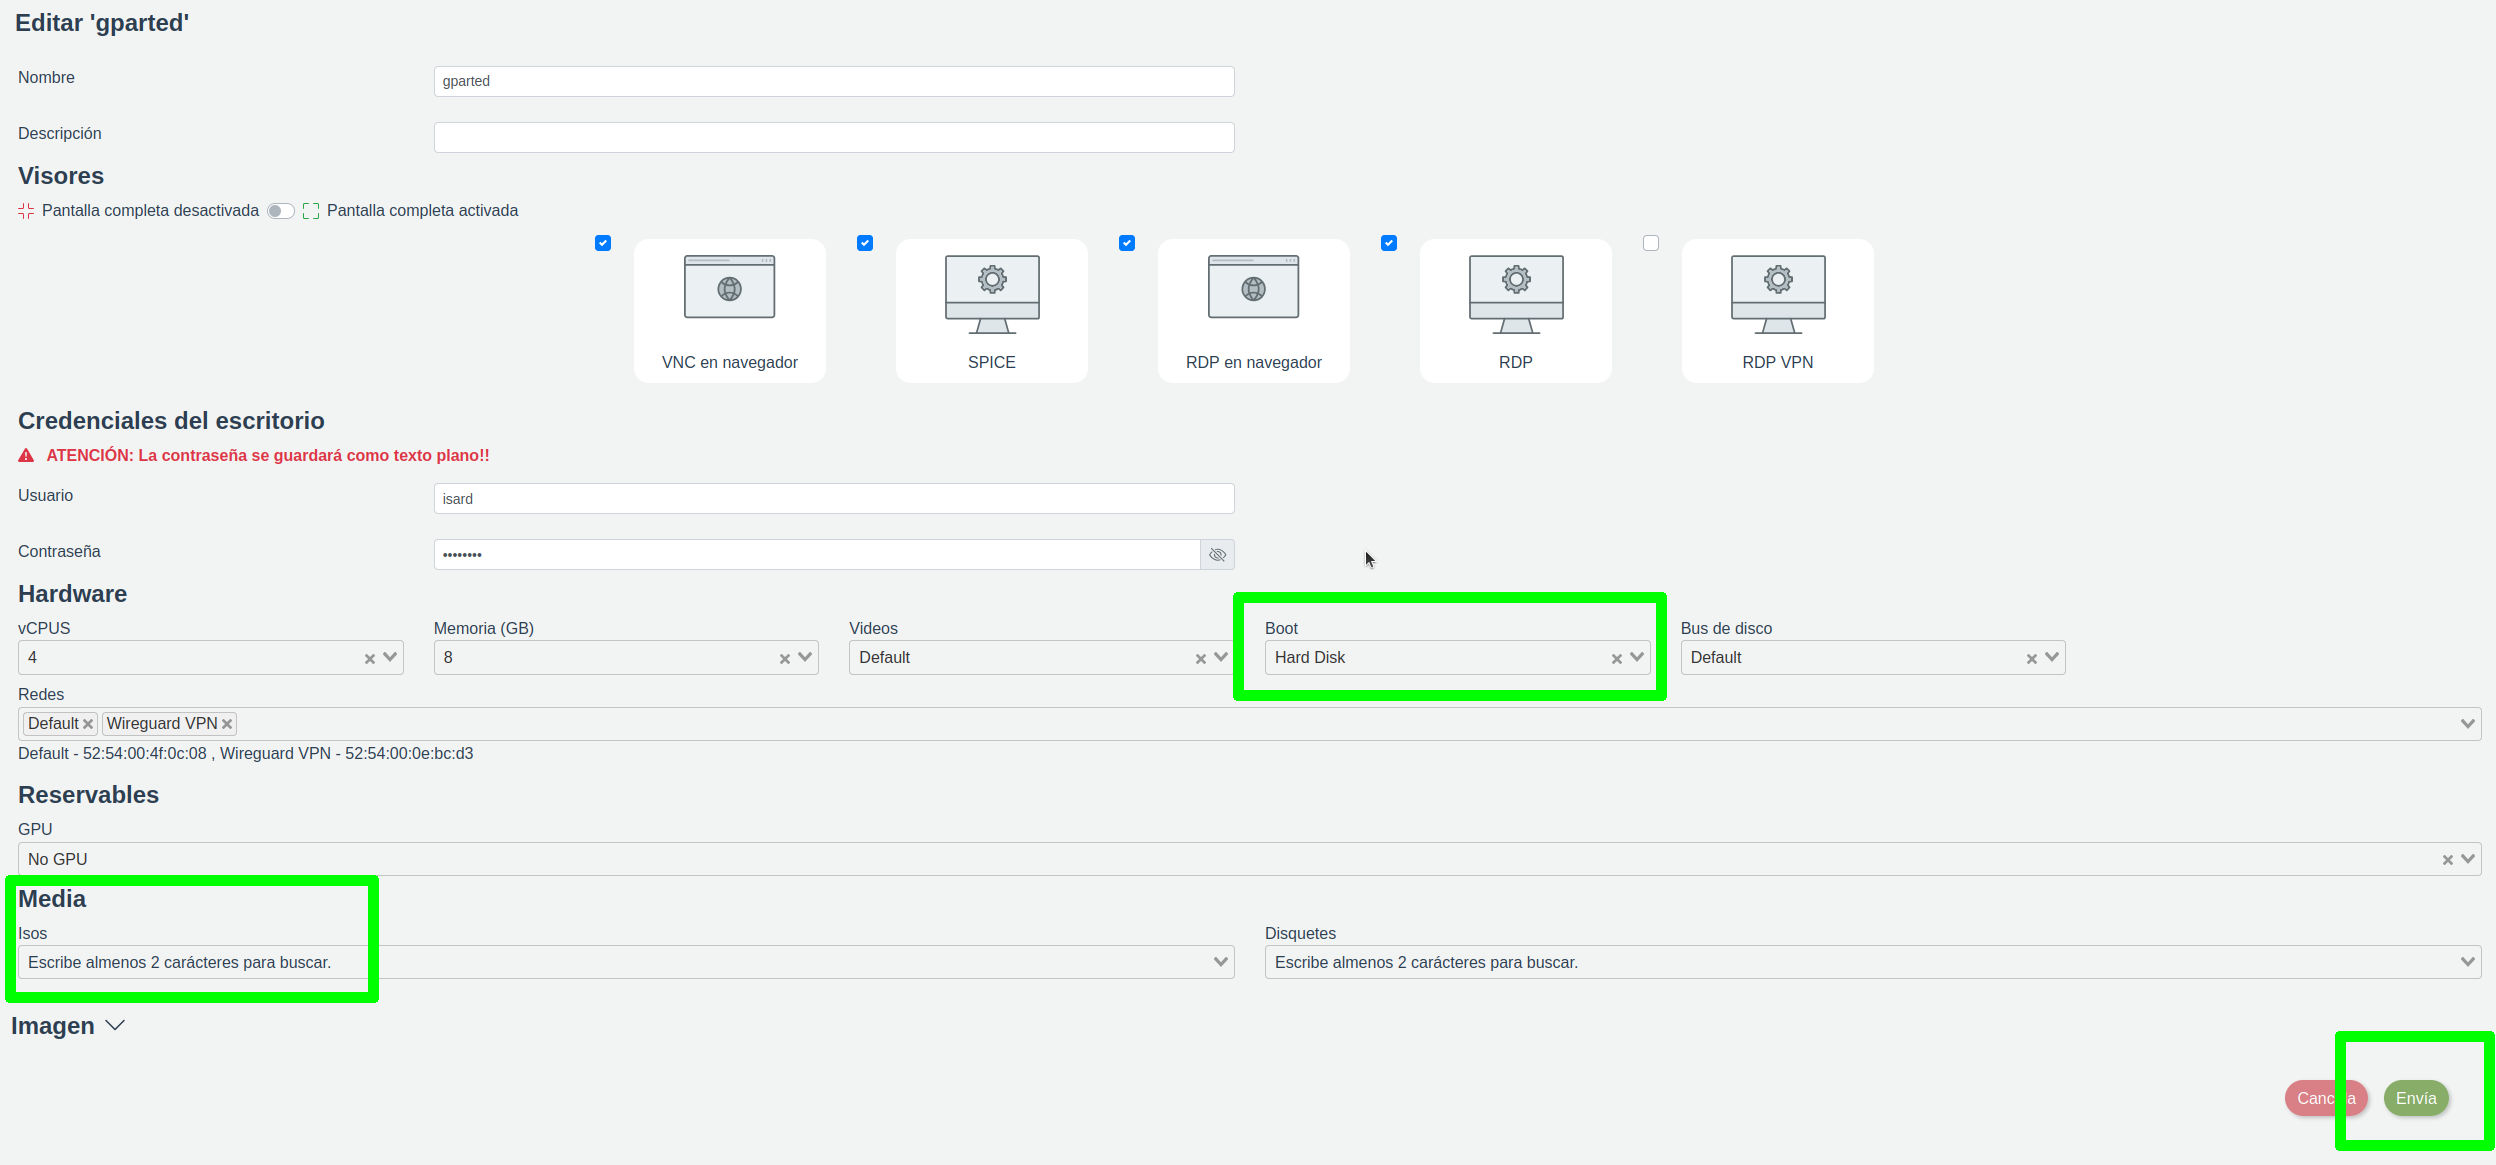Viewport: 2496px width, 1165px height.
Task: Clear the vCPUS selection with x
Action: pyautogui.click(x=369, y=658)
